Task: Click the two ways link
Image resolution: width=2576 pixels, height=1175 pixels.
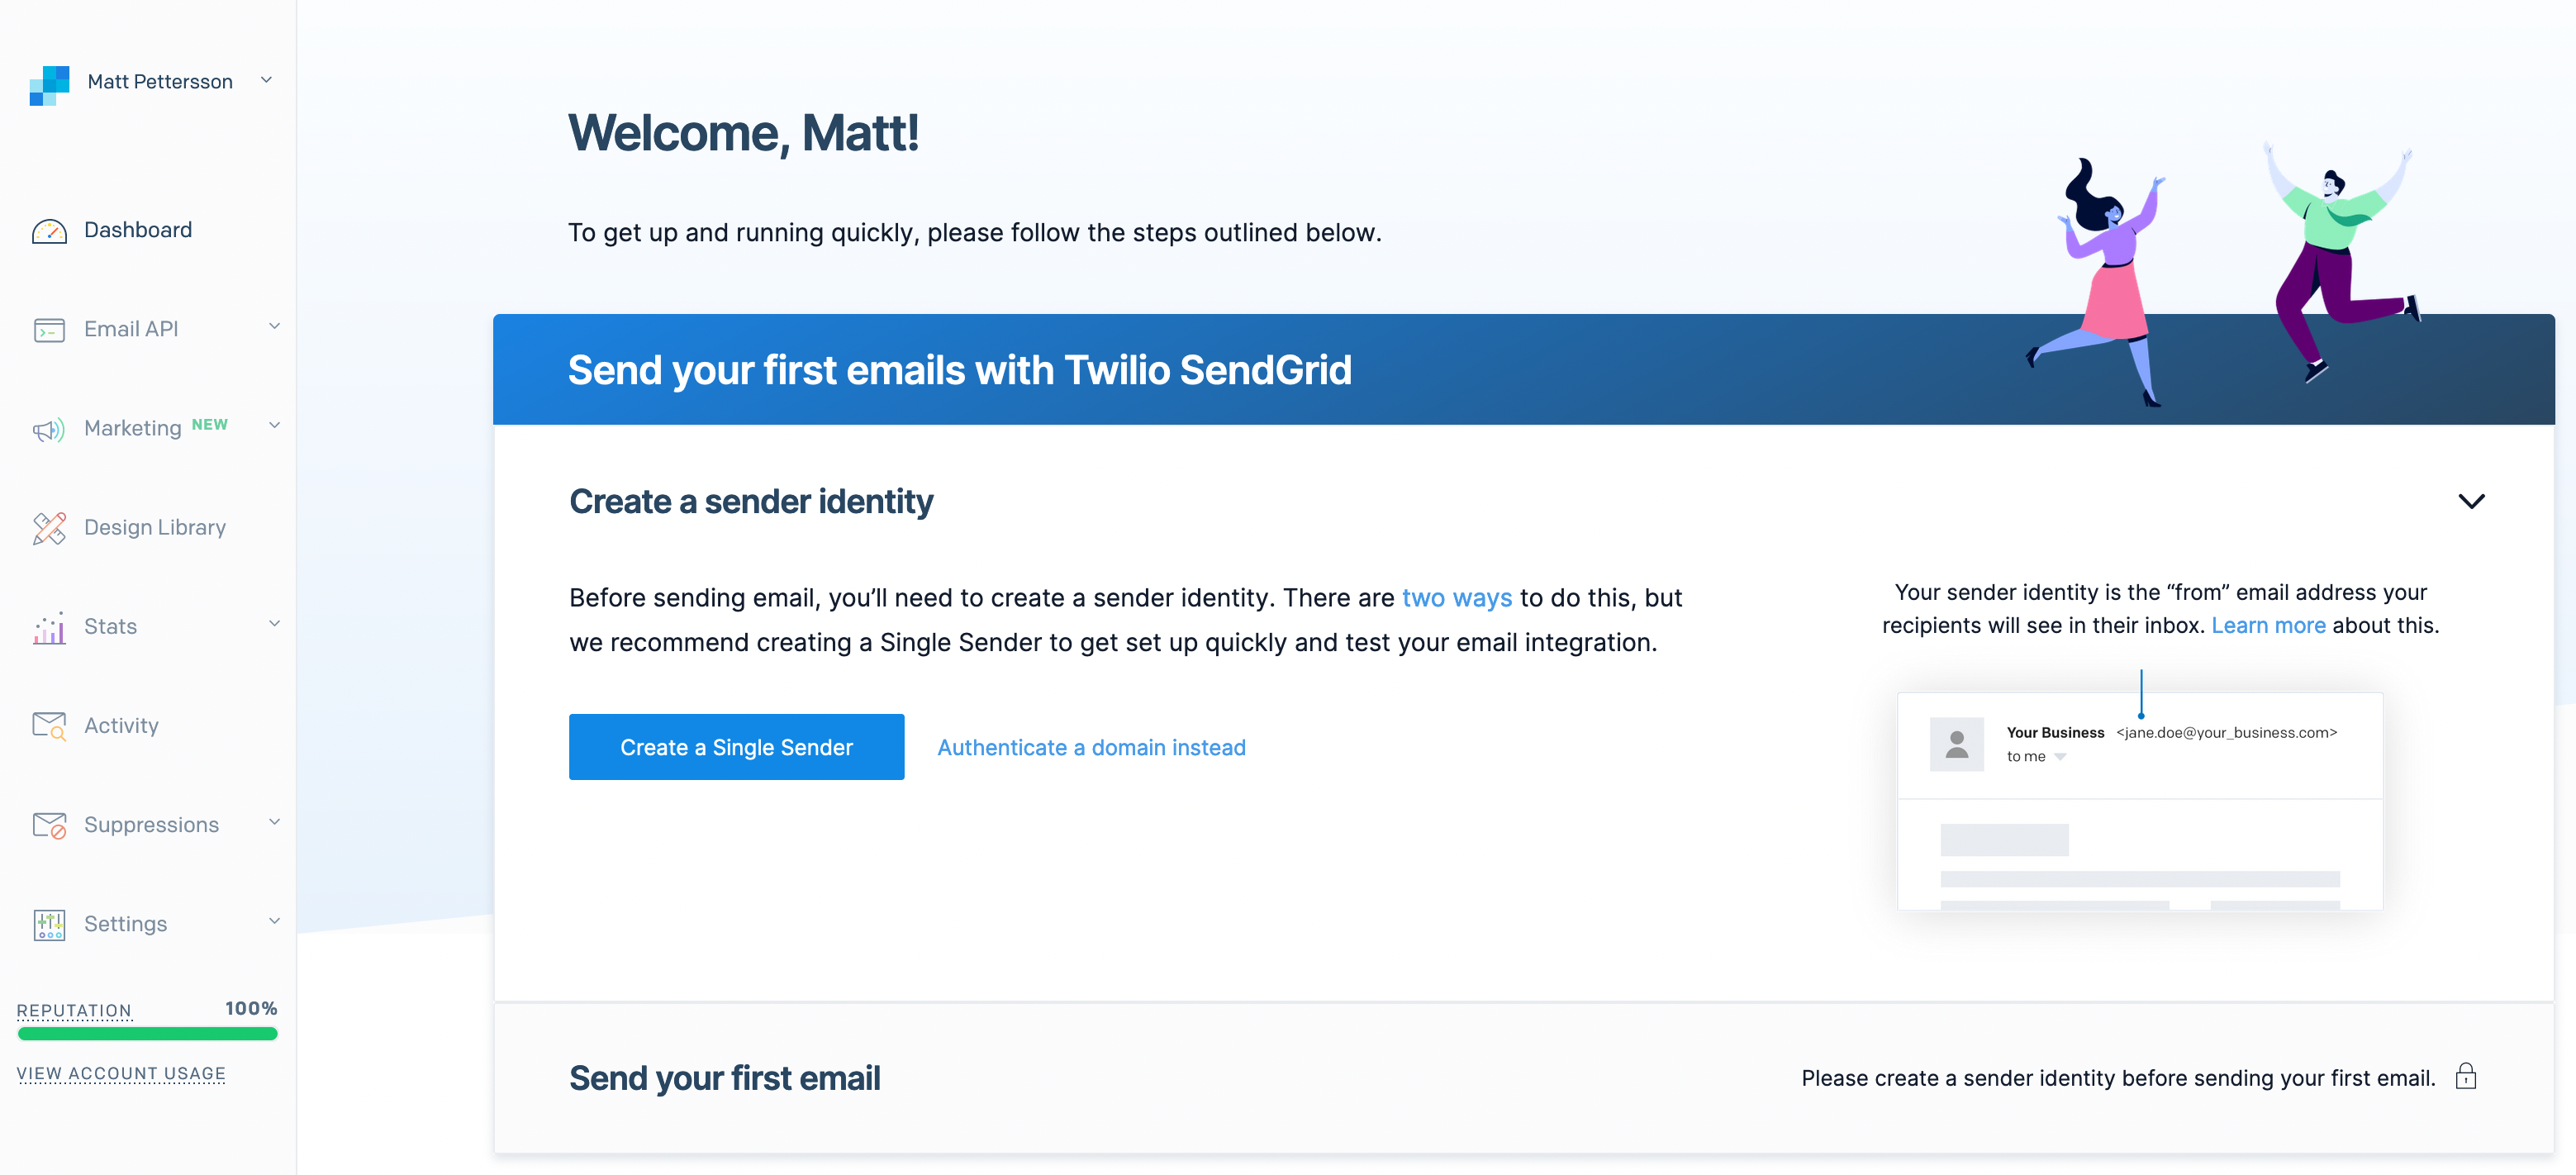Action: (x=1457, y=597)
